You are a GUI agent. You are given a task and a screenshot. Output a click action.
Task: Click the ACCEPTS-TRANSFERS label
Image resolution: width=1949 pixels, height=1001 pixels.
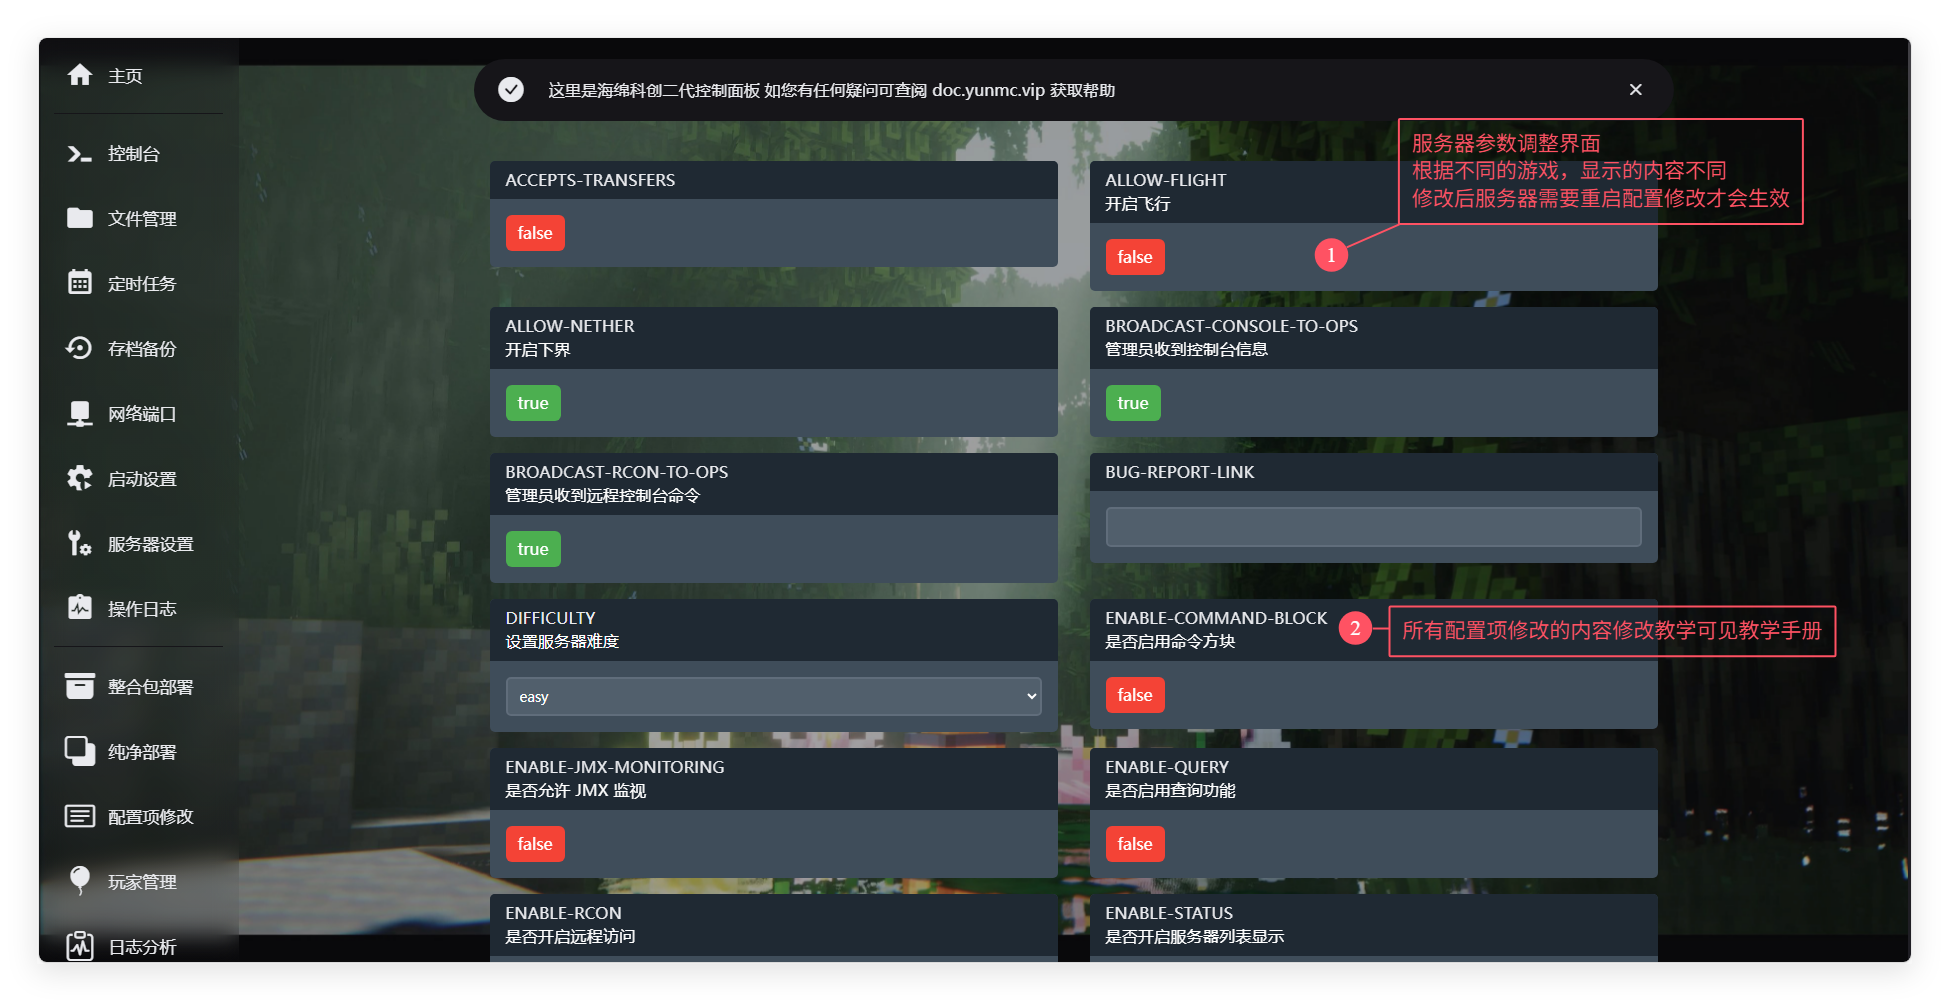(590, 180)
